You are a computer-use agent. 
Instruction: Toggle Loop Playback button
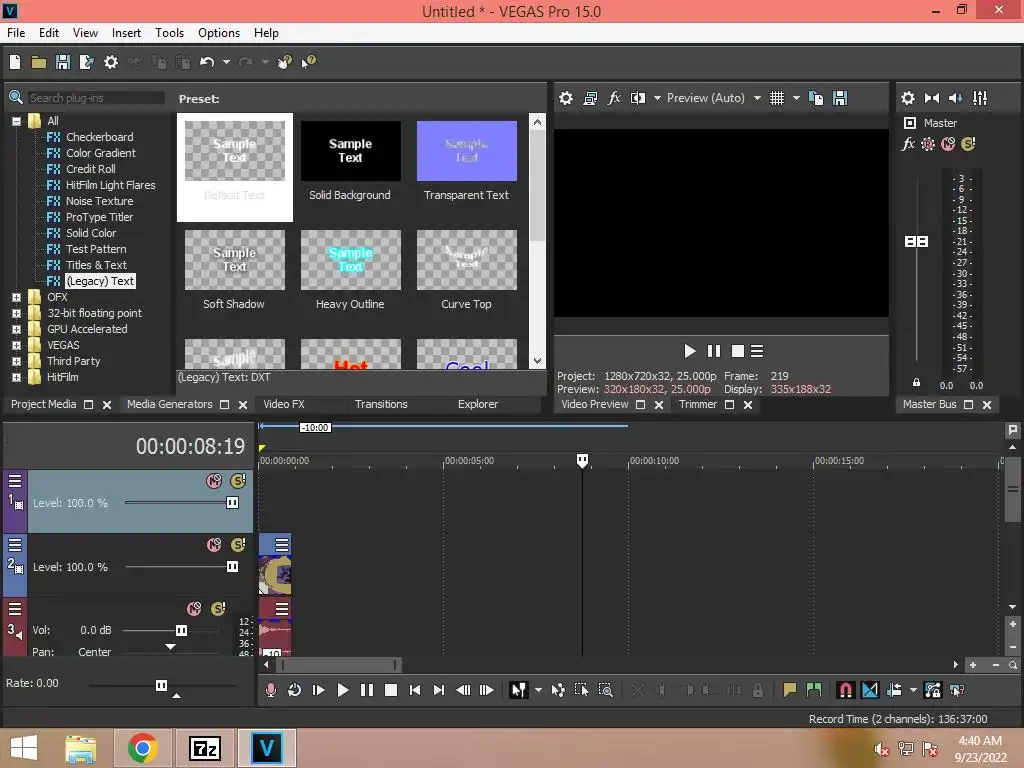[x=295, y=690]
